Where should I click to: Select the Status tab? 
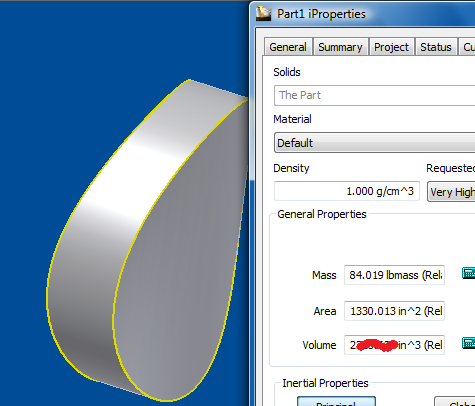(436, 47)
